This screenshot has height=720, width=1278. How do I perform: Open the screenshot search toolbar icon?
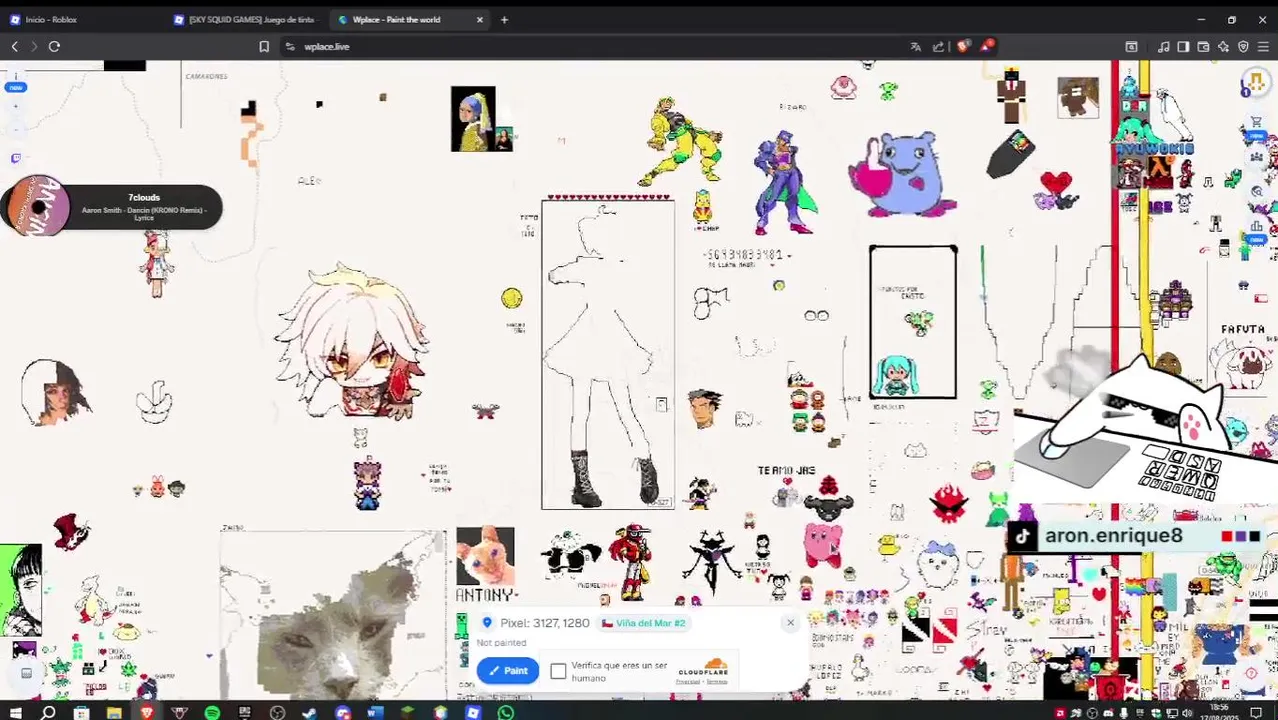(1132, 46)
